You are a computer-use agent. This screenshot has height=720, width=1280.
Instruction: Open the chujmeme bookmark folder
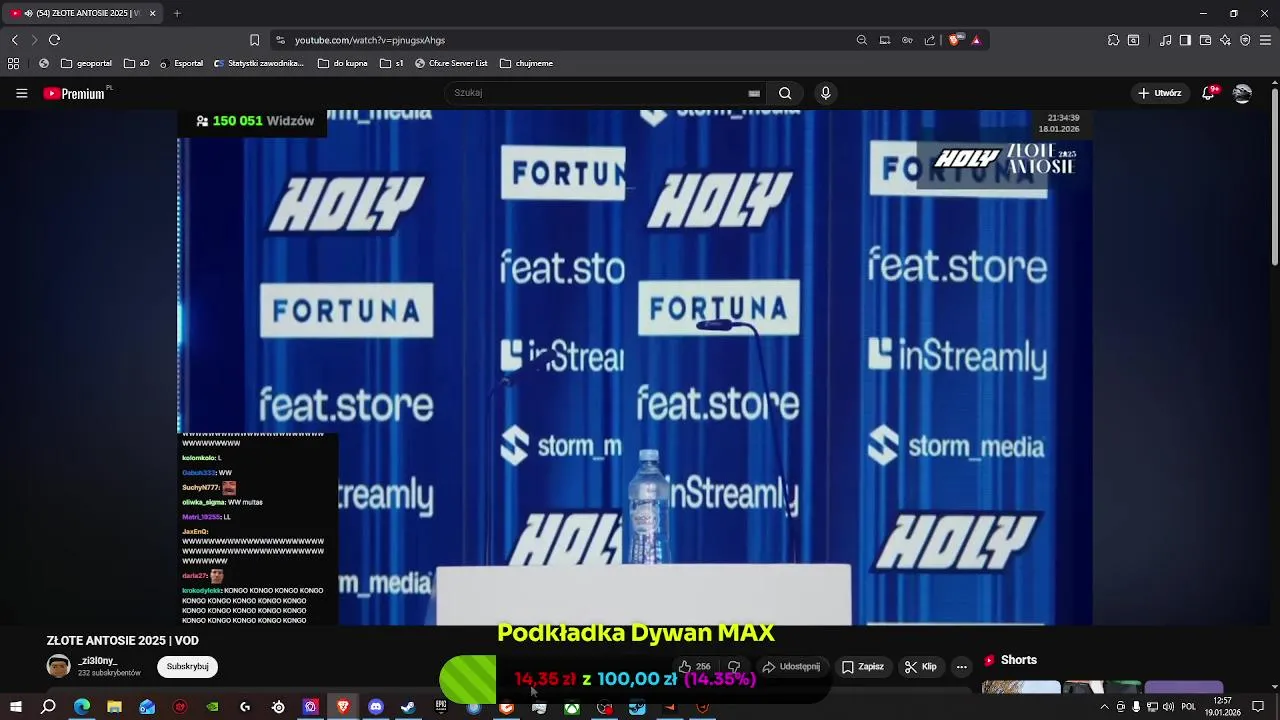527,63
